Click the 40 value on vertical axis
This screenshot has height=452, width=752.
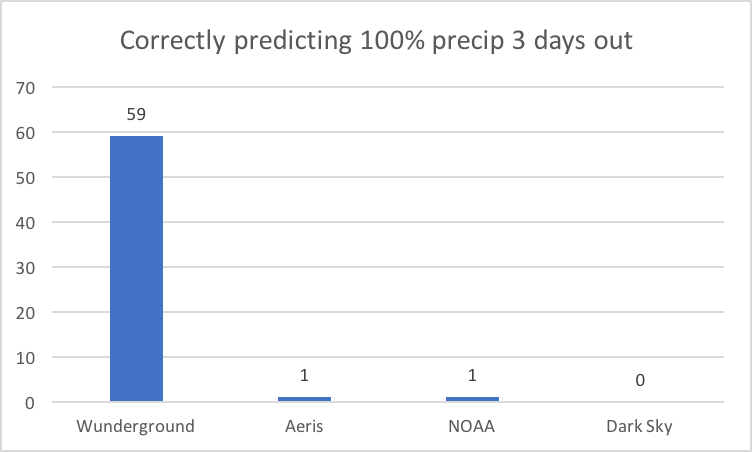(x=25, y=223)
